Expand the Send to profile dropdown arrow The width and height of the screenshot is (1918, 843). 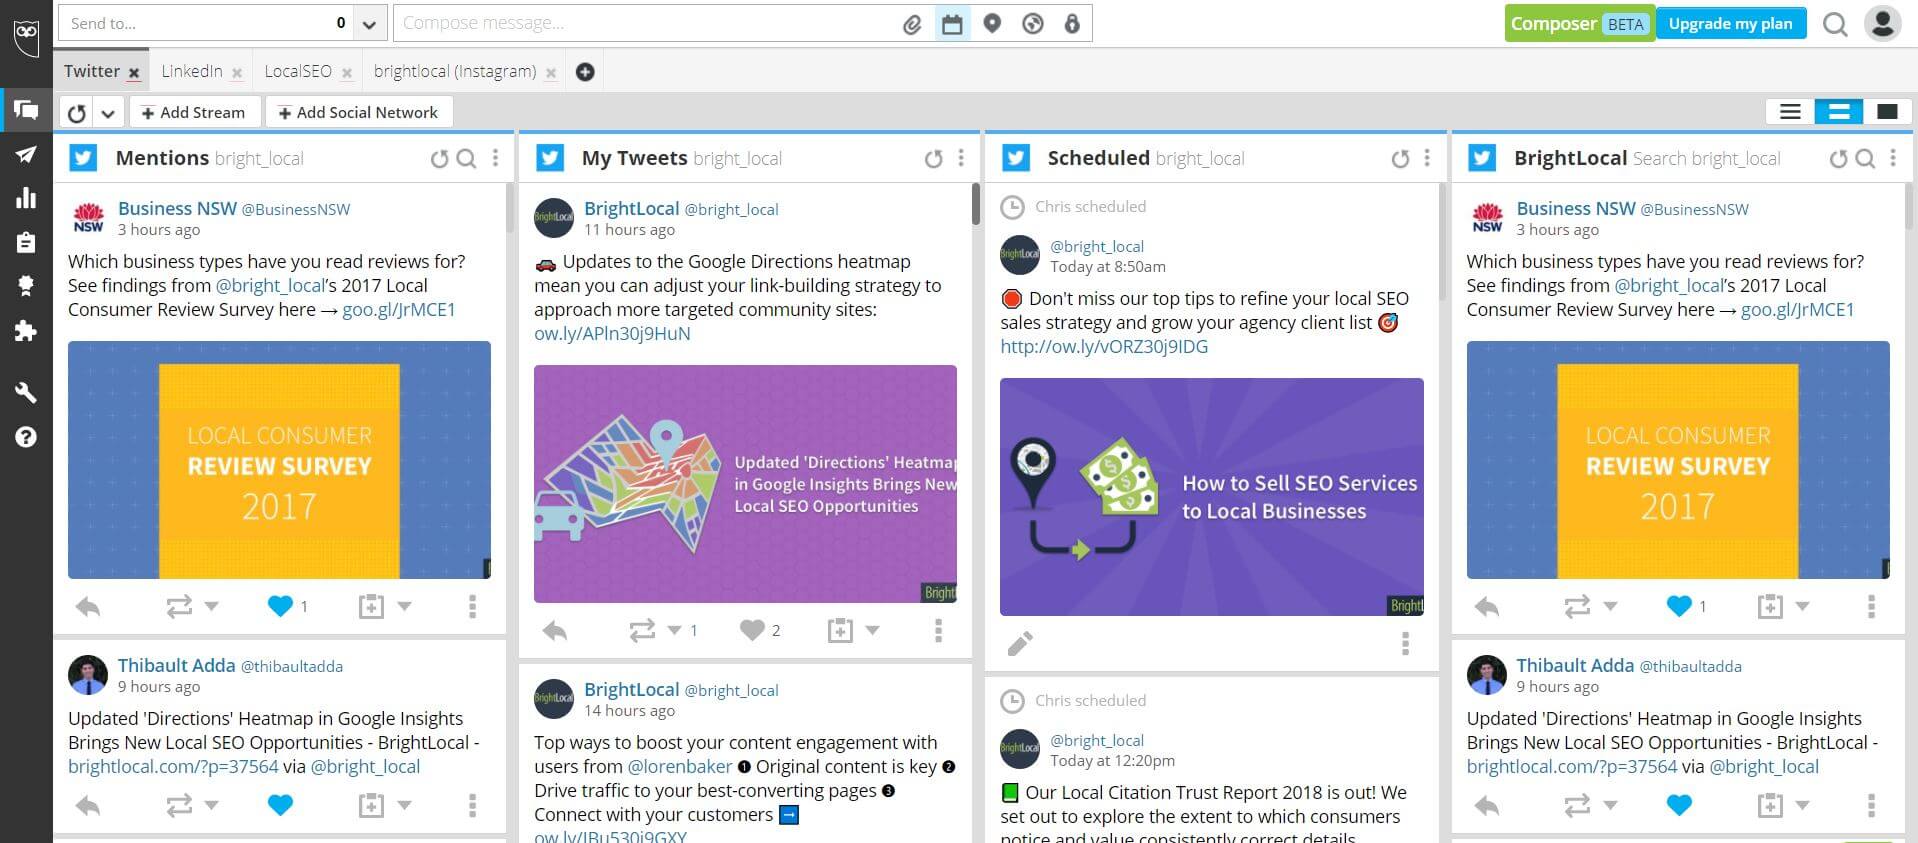(369, 24)
